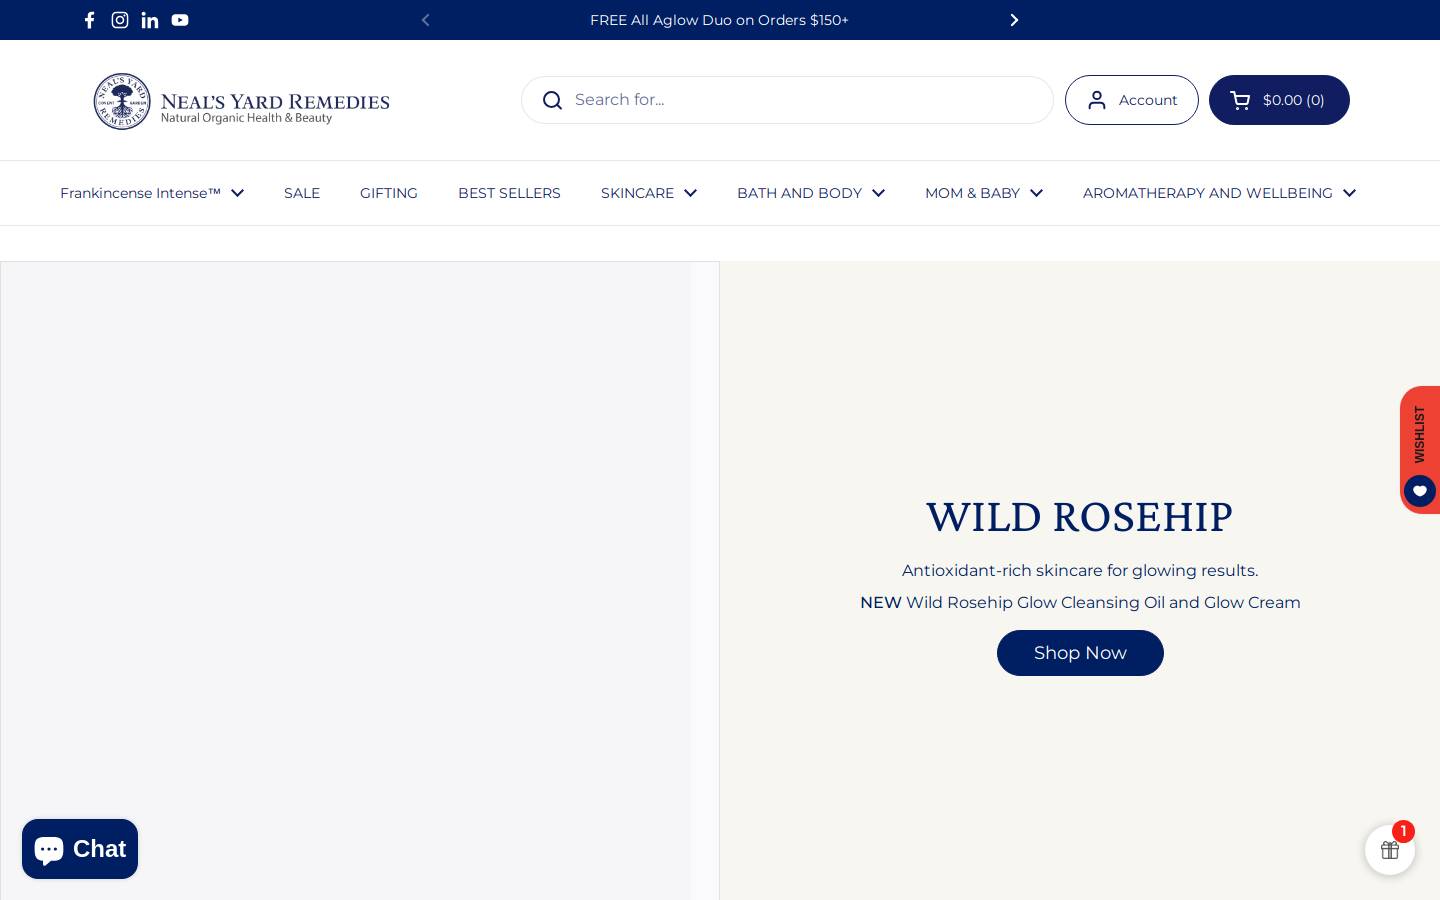The image size is (1440, 900).
Task: Click the FREE All Aglow Duo announcement
Action: point(719,20)
